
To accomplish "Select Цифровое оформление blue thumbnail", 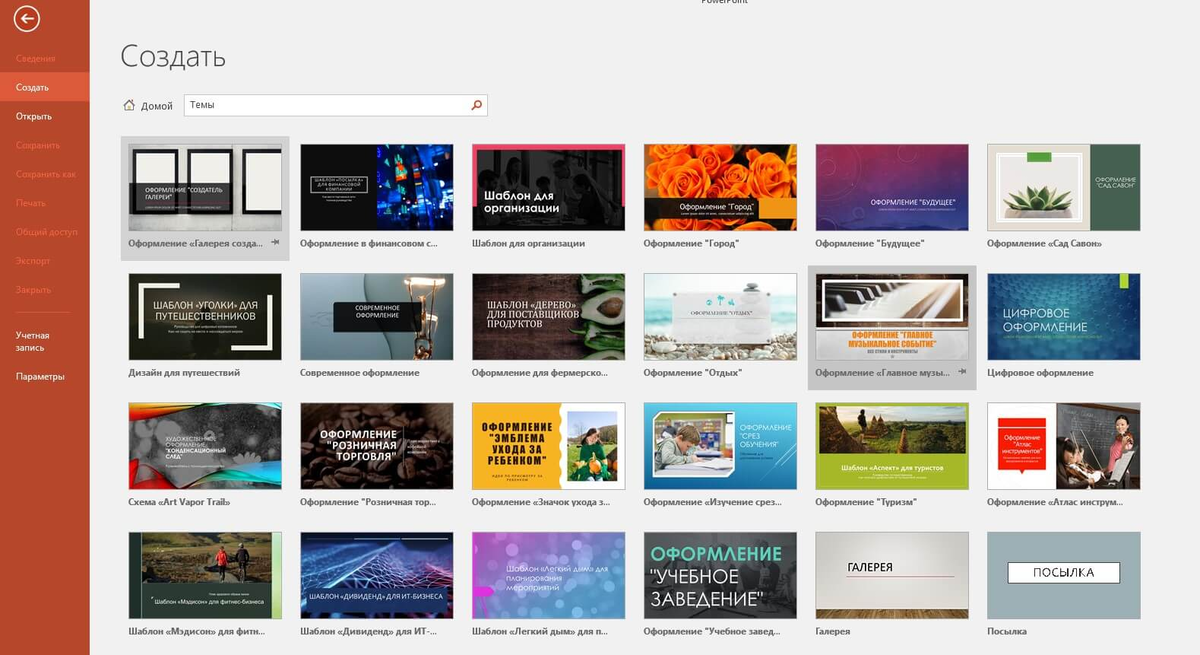I will pos(1064,317).
